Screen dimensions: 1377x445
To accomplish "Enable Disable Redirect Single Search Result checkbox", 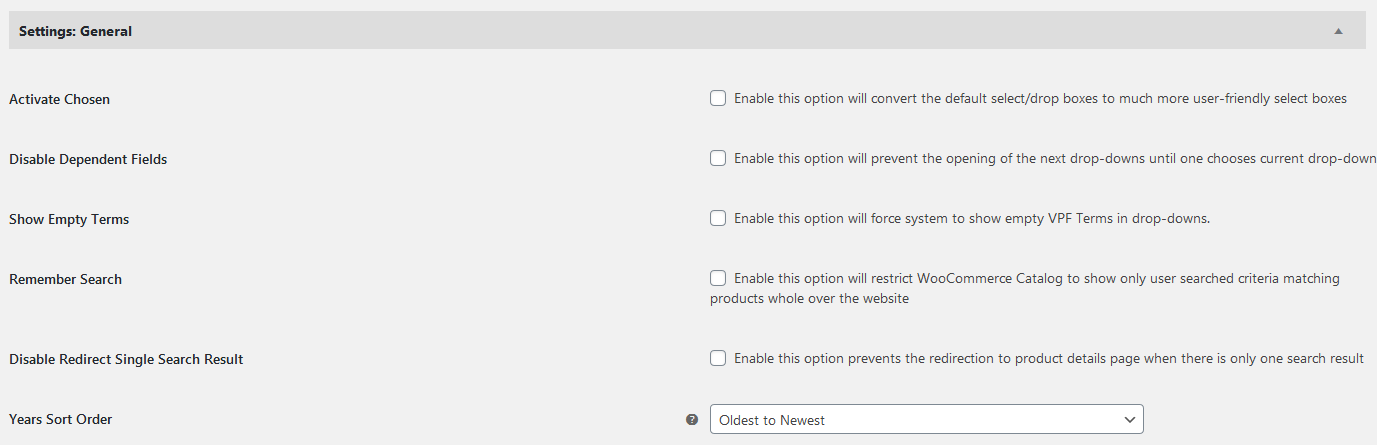I will point(718,358).
